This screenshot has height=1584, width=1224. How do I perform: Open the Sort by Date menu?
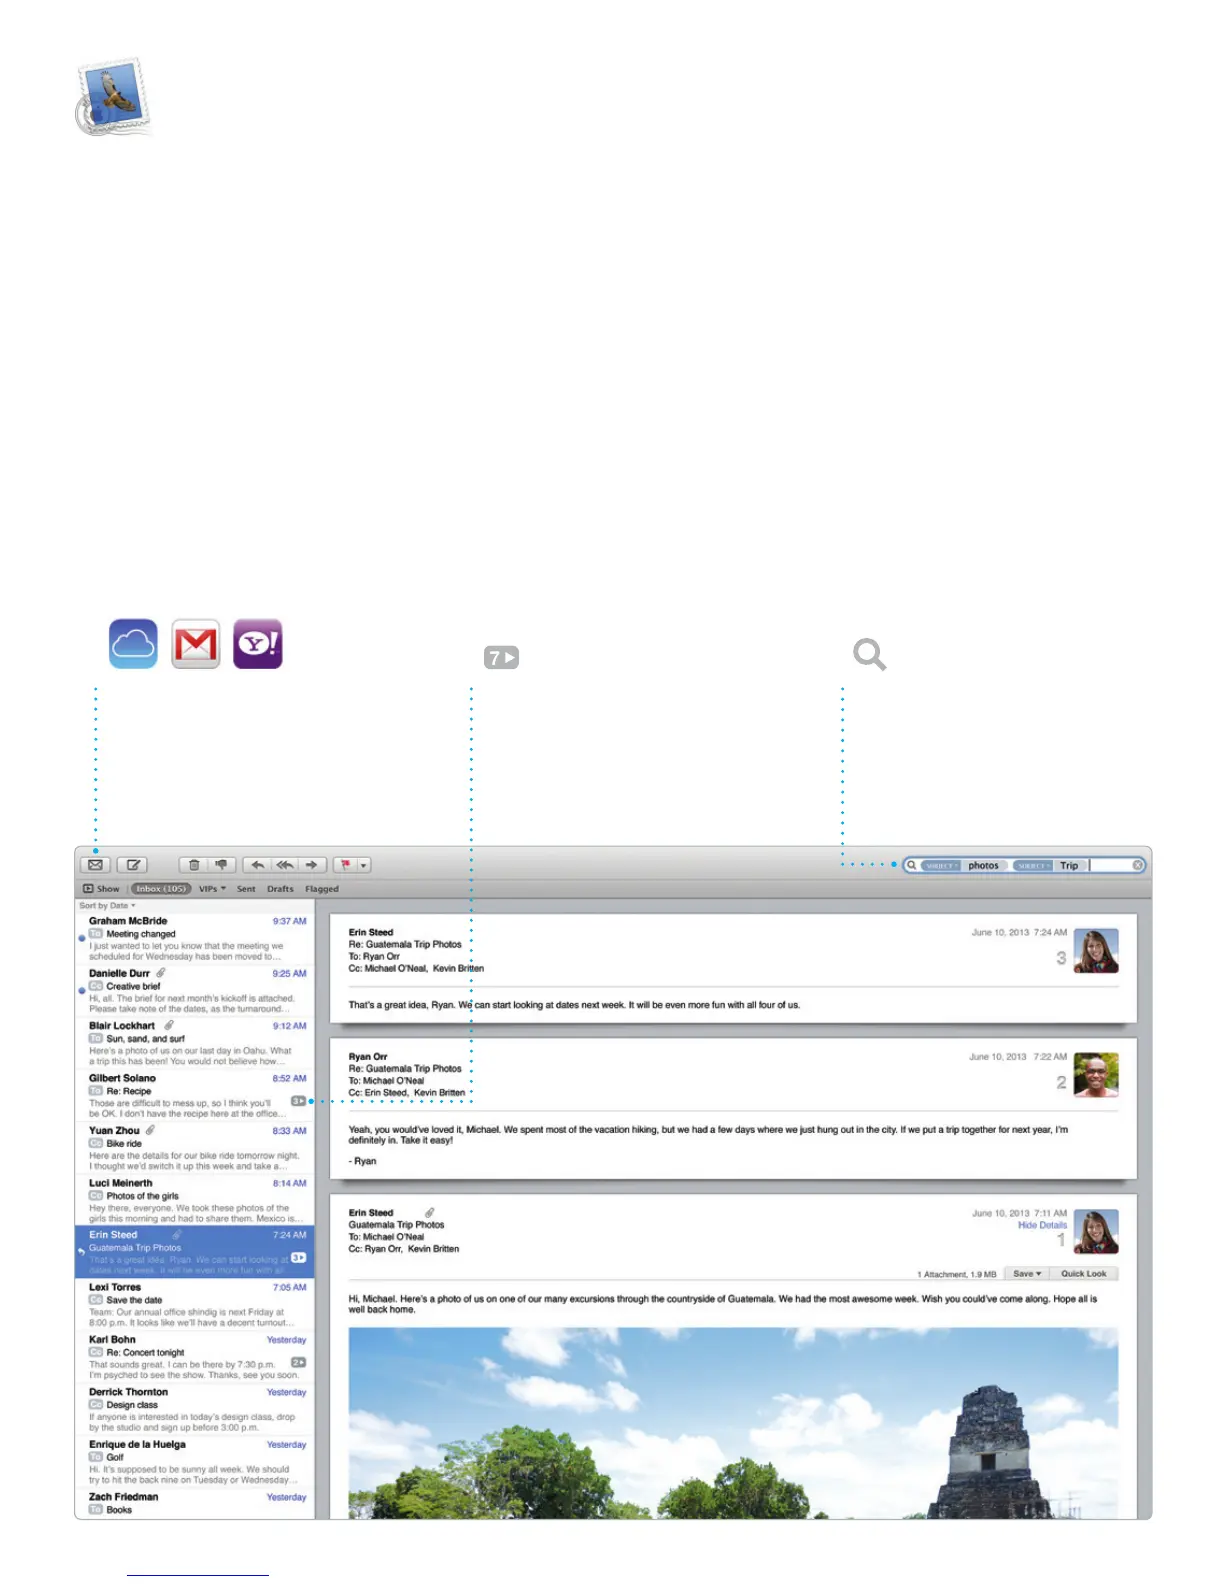(x=107, y=905)
